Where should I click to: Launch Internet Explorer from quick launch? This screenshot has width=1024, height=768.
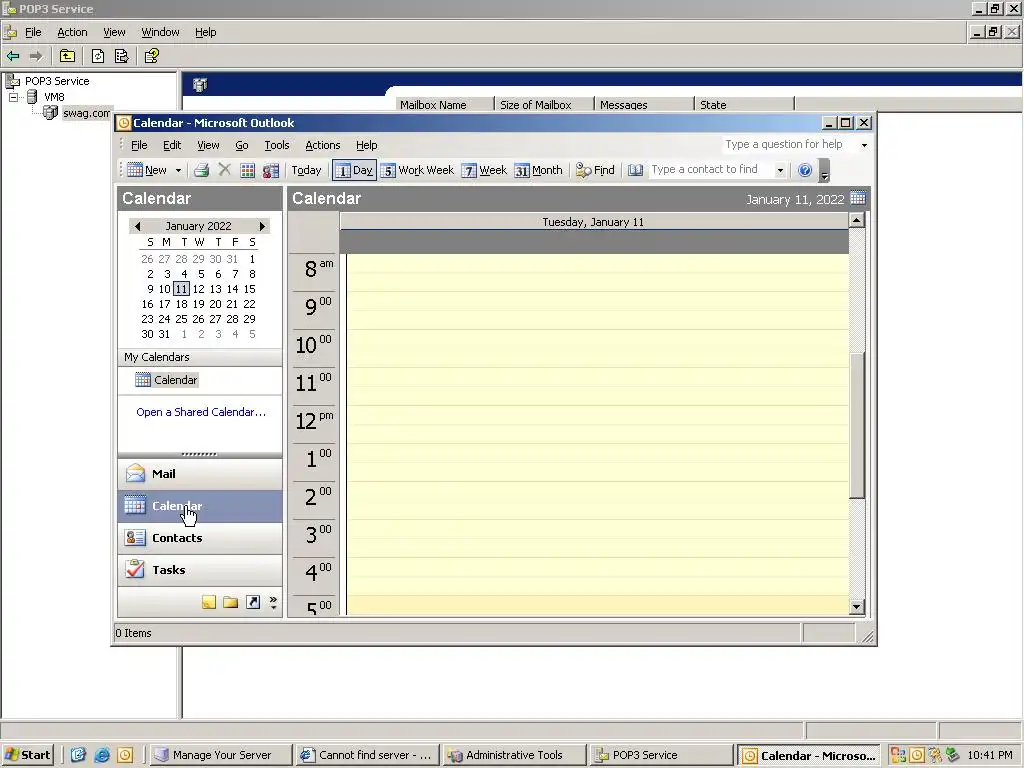102,755
